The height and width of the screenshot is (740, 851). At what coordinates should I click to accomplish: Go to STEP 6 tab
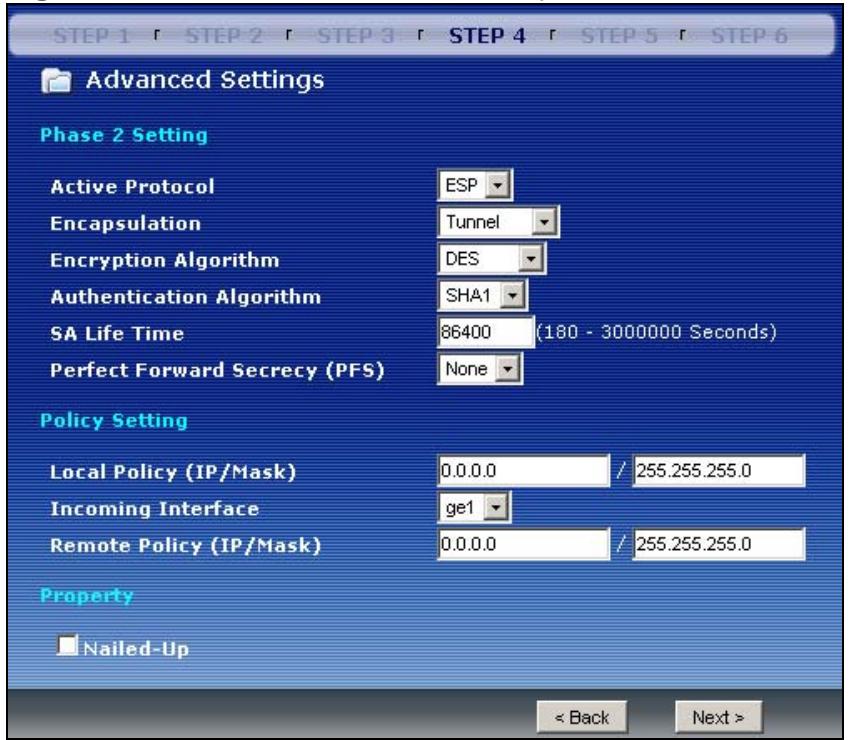point(750,36)
